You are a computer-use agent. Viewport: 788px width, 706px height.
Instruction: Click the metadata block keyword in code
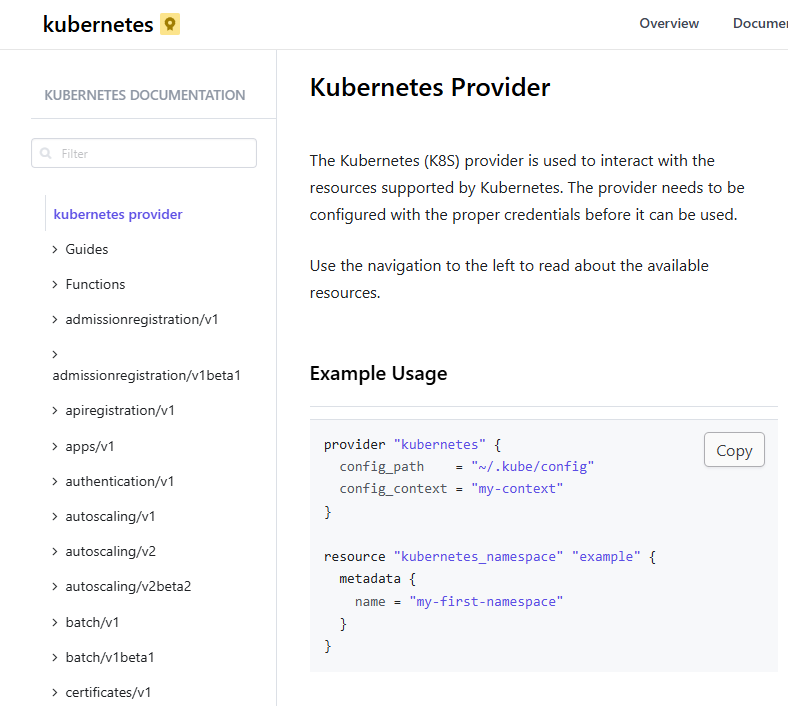coord(370,579)
